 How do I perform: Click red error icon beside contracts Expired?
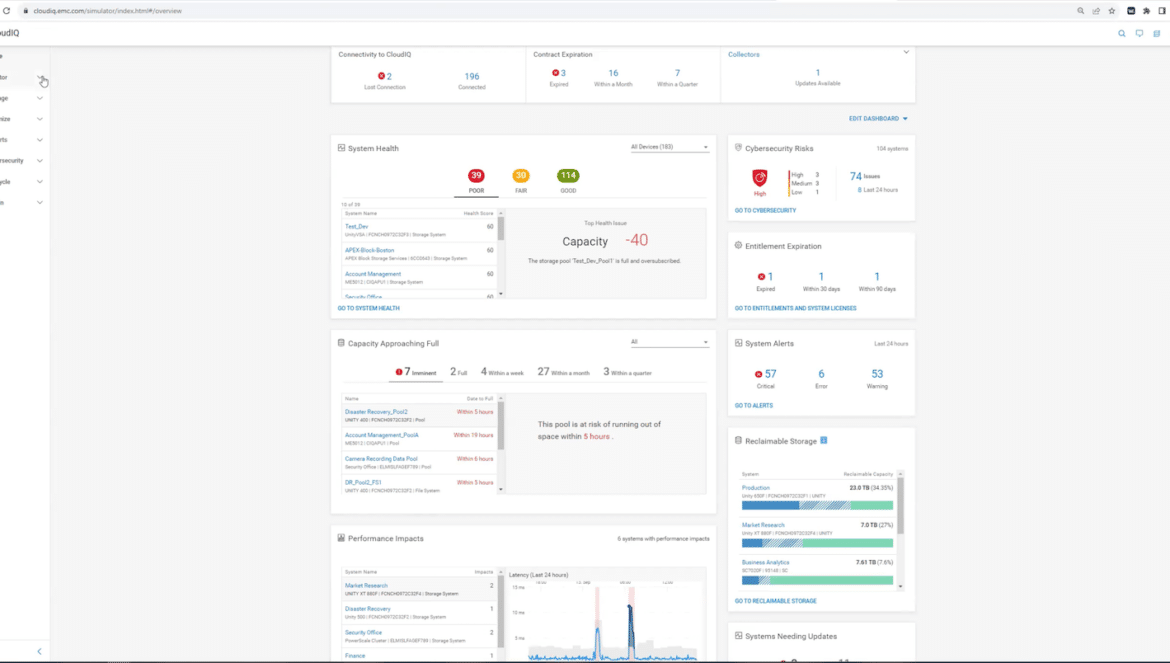(555, 73)
